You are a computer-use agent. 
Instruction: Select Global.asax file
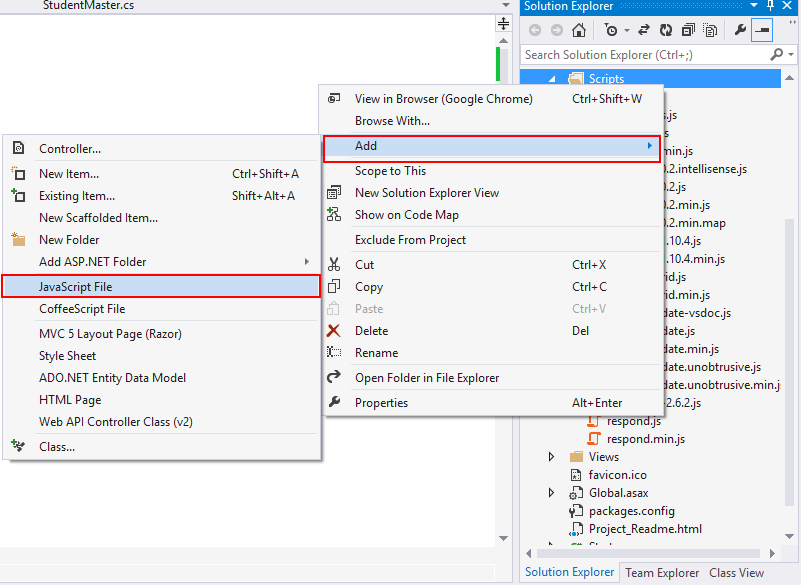619,493
